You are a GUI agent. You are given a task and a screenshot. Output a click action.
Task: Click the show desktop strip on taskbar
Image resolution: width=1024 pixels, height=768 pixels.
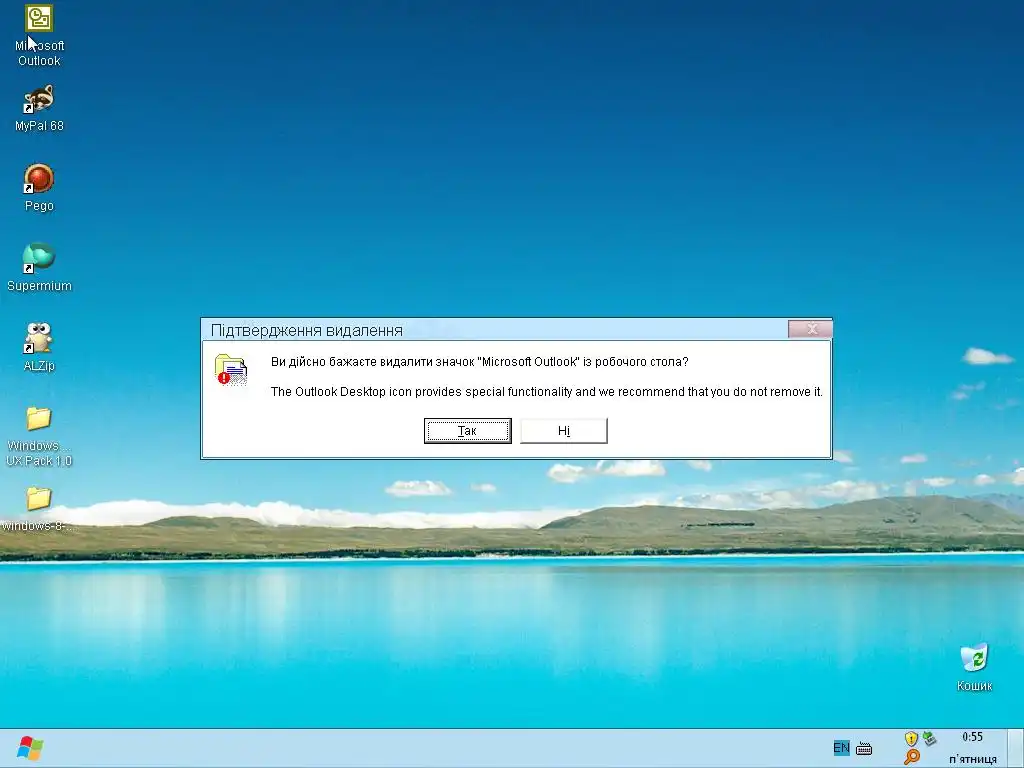pyautogui.click(x=1015, y=748)
